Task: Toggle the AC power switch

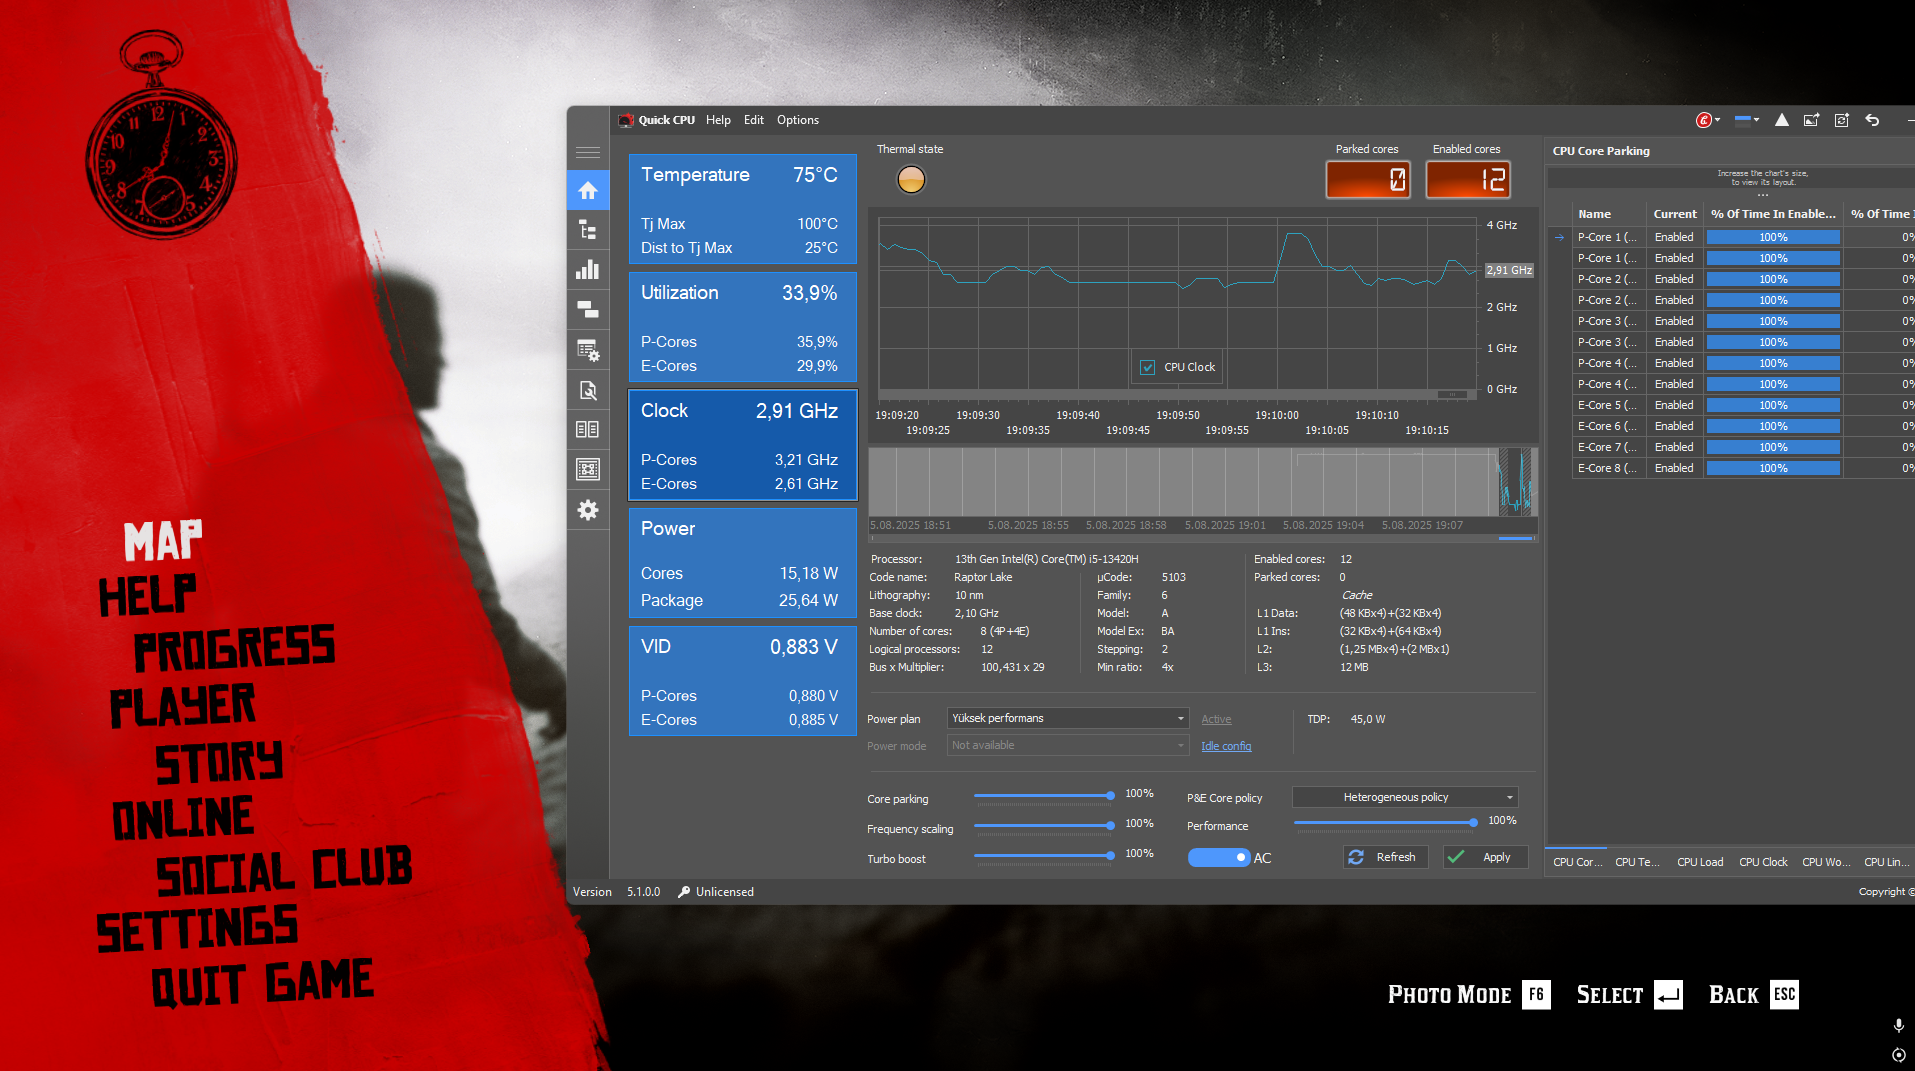Action: [x=1219, y=858]
